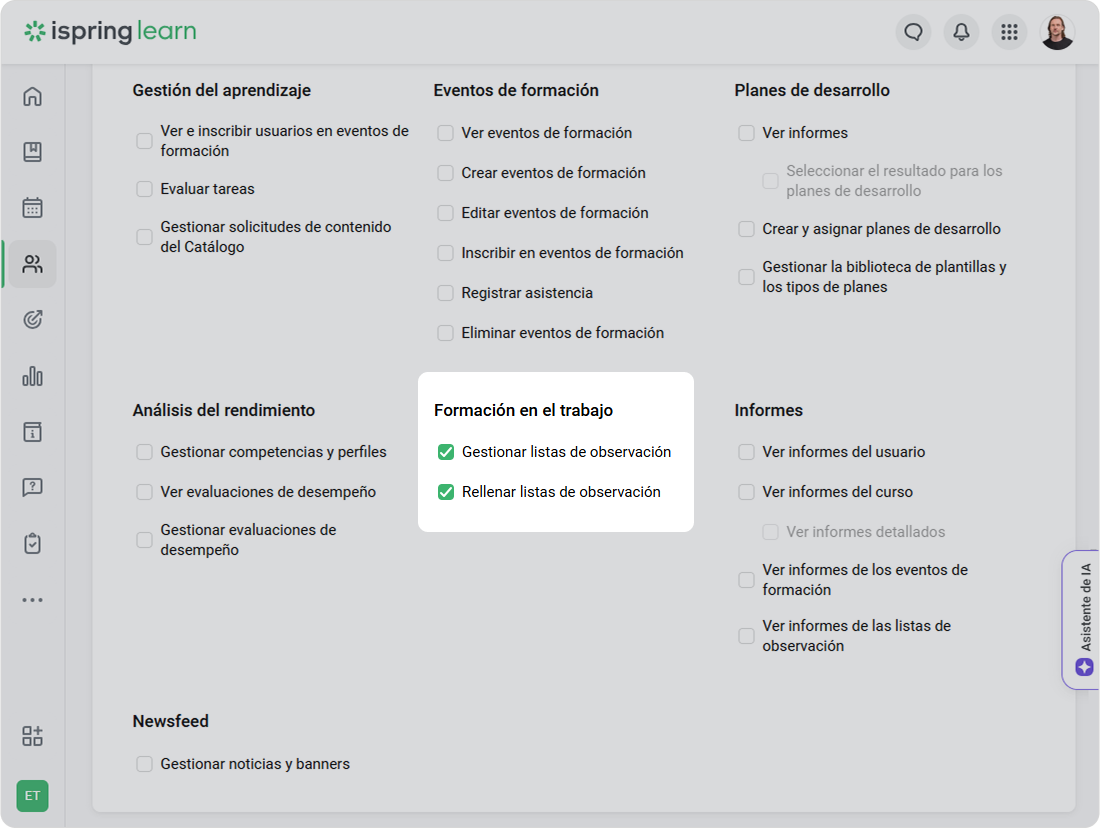Image resolution: width=1100 pixels, height=828 pixels.
Task: Open the chat messages icon
Action: pos(913,32)
